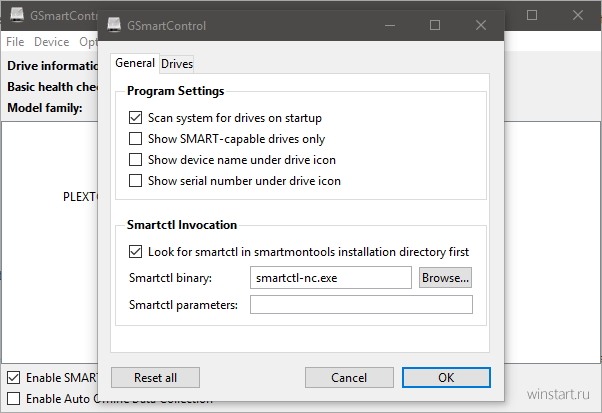Image resolution: width=602 pixels, height=413 pixels.
Task: Maximize the preferences dialog
Action: 435,25
